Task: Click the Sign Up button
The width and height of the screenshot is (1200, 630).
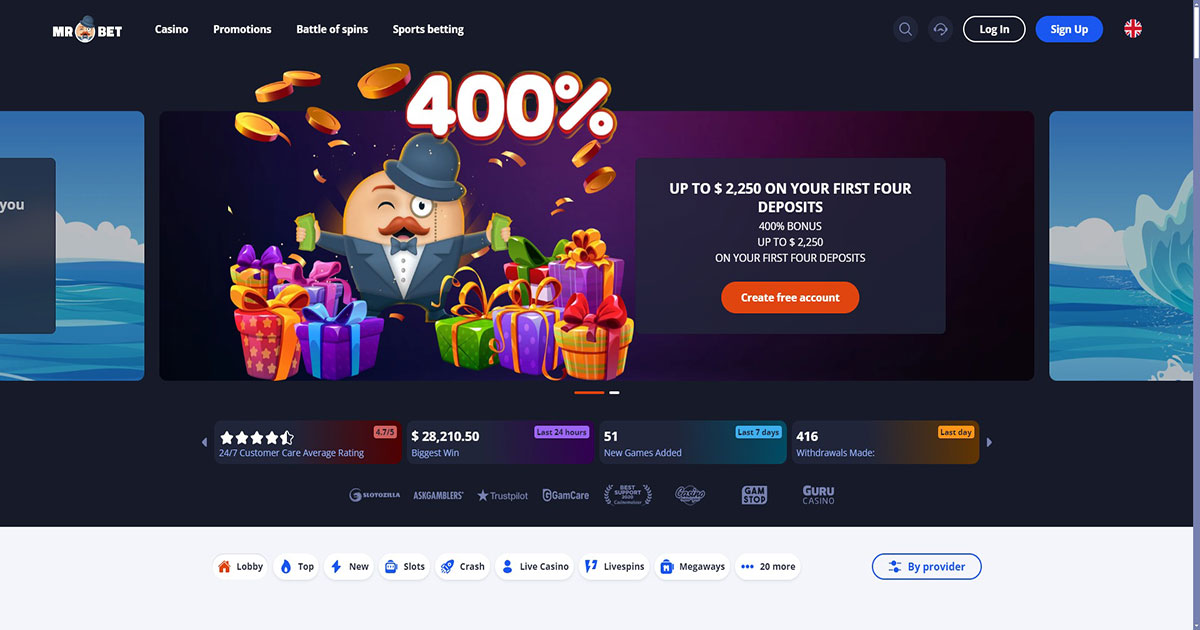Action: [x=1069, y=29]
